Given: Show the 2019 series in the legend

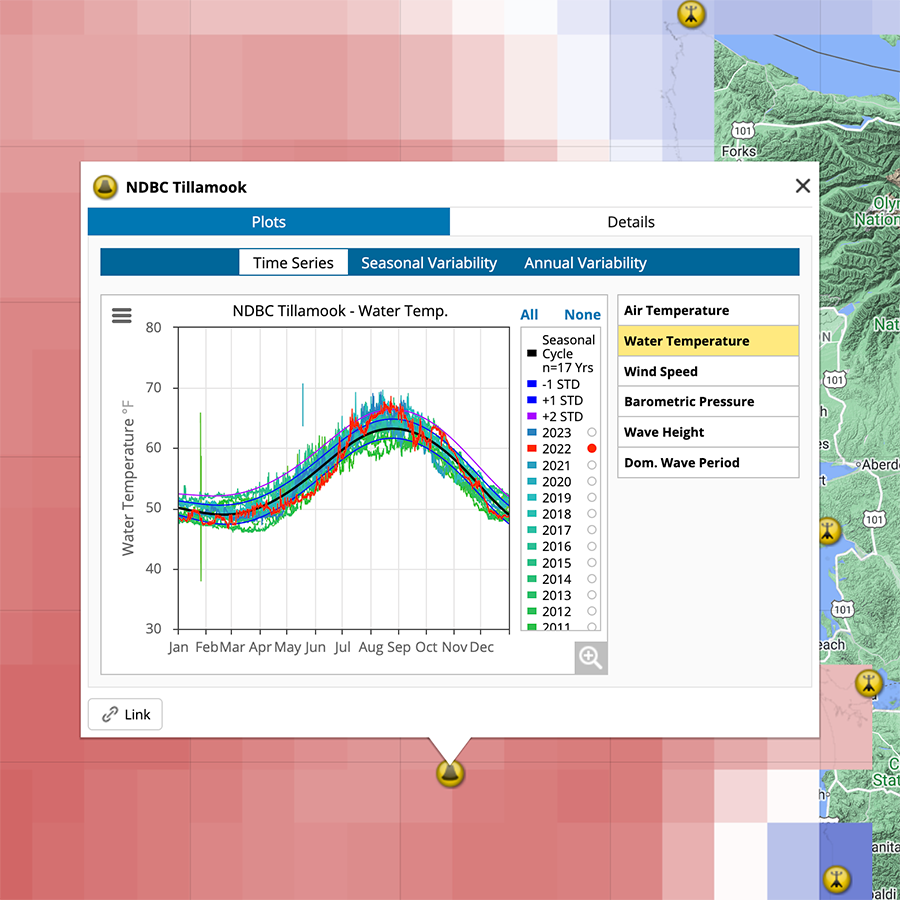Looking at the screenshot, I should click(x=592, y=498).
